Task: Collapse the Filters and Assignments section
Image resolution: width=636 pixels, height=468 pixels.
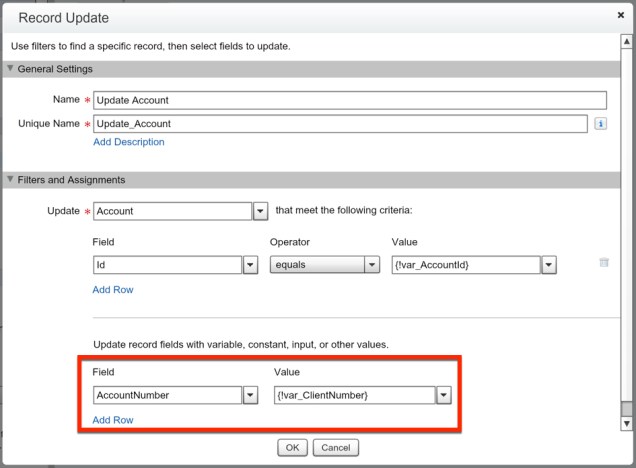Action: 11,180
